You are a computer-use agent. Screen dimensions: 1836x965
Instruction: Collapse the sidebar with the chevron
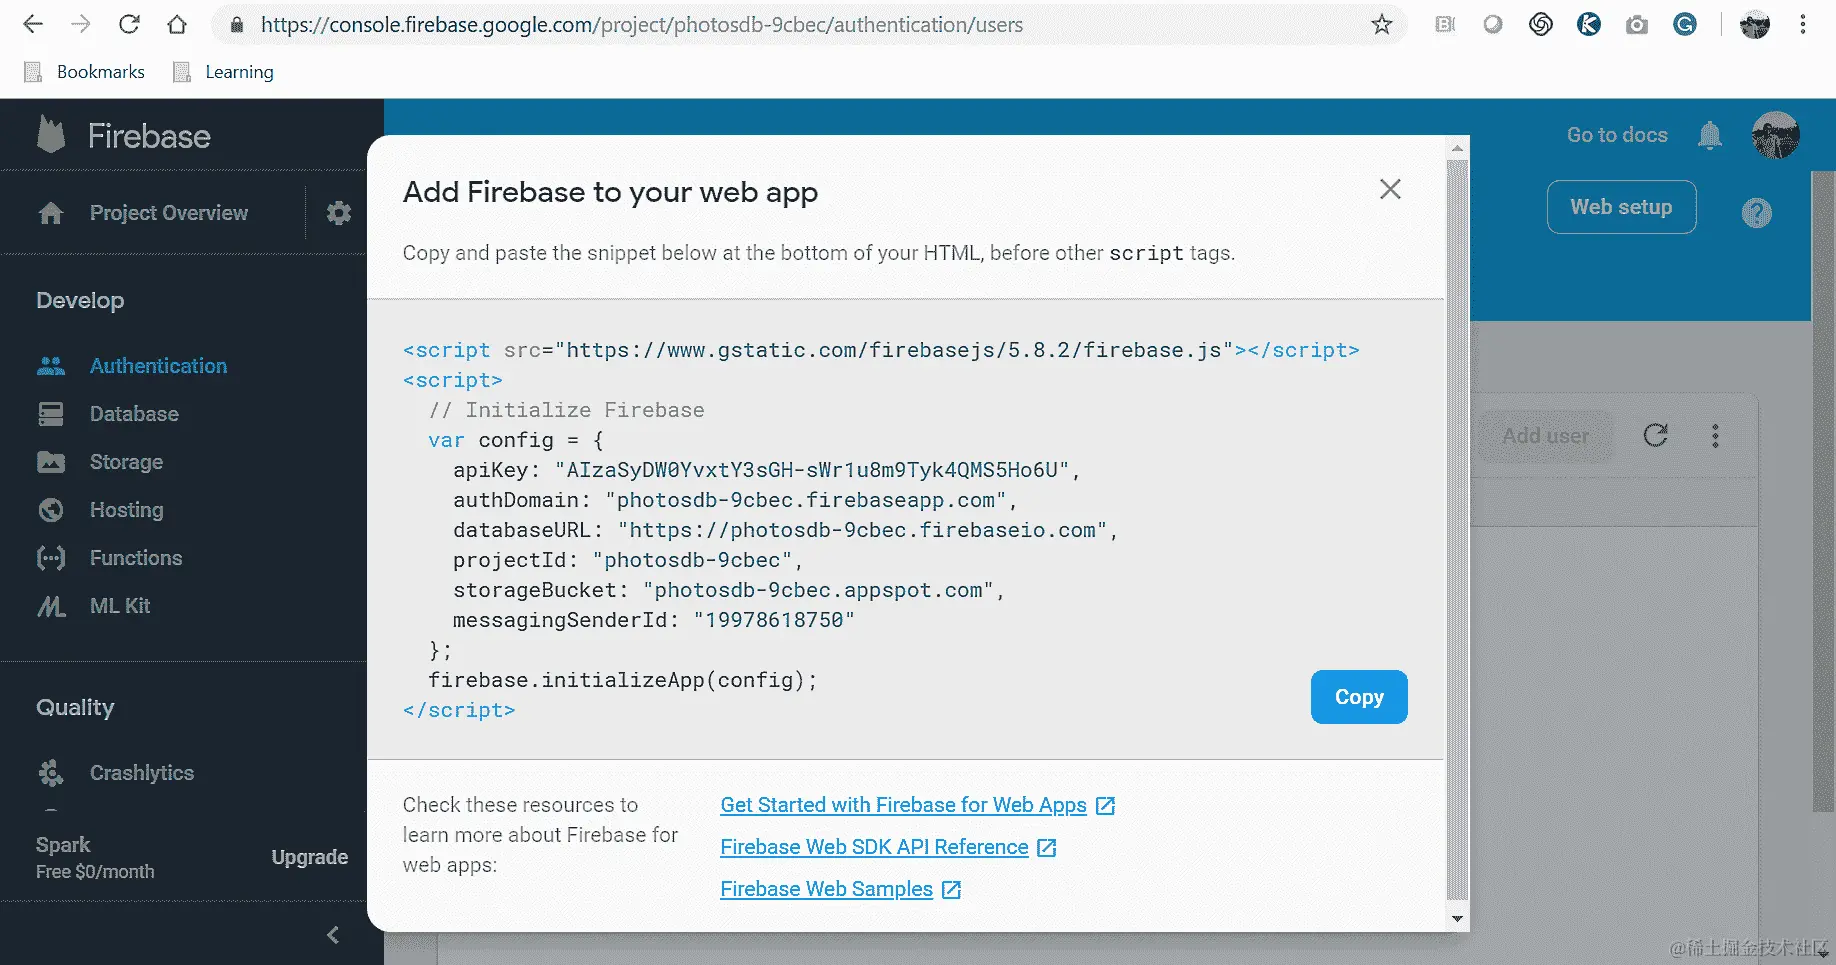pyautogui.click(x=333, y=935)
